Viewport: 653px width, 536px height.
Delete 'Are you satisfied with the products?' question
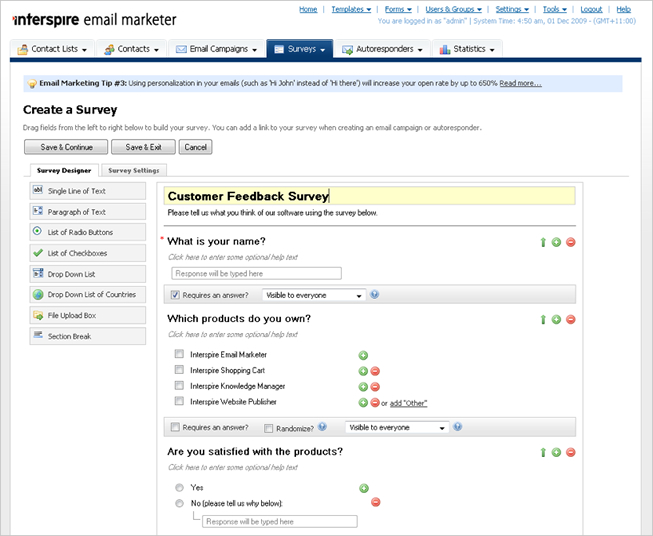coord(571,452)
